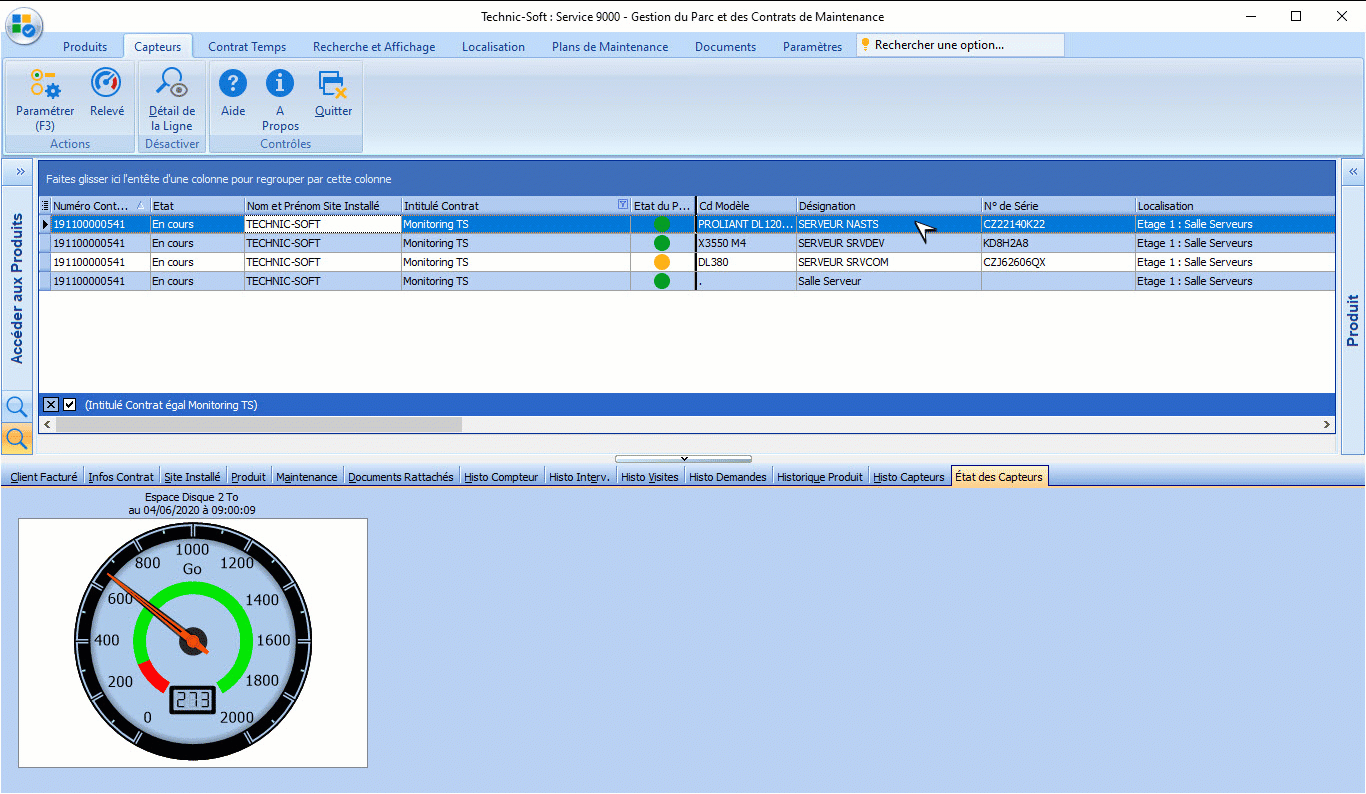Select the Salle Serveur designation cell
Viewport: 1366px width, 794px height.
(889, 281)
